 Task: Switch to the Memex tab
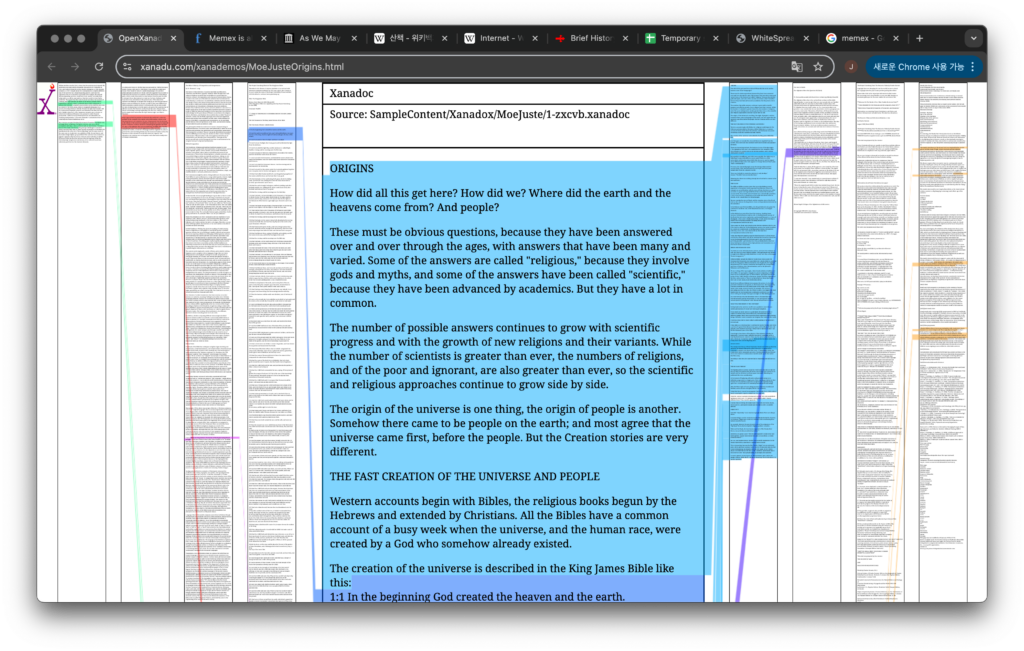pyautogui.click(x=230, y=38)
